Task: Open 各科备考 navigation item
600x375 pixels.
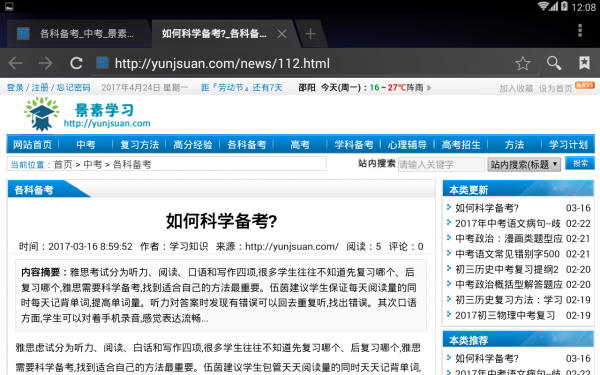Action: tap(246, 145)
